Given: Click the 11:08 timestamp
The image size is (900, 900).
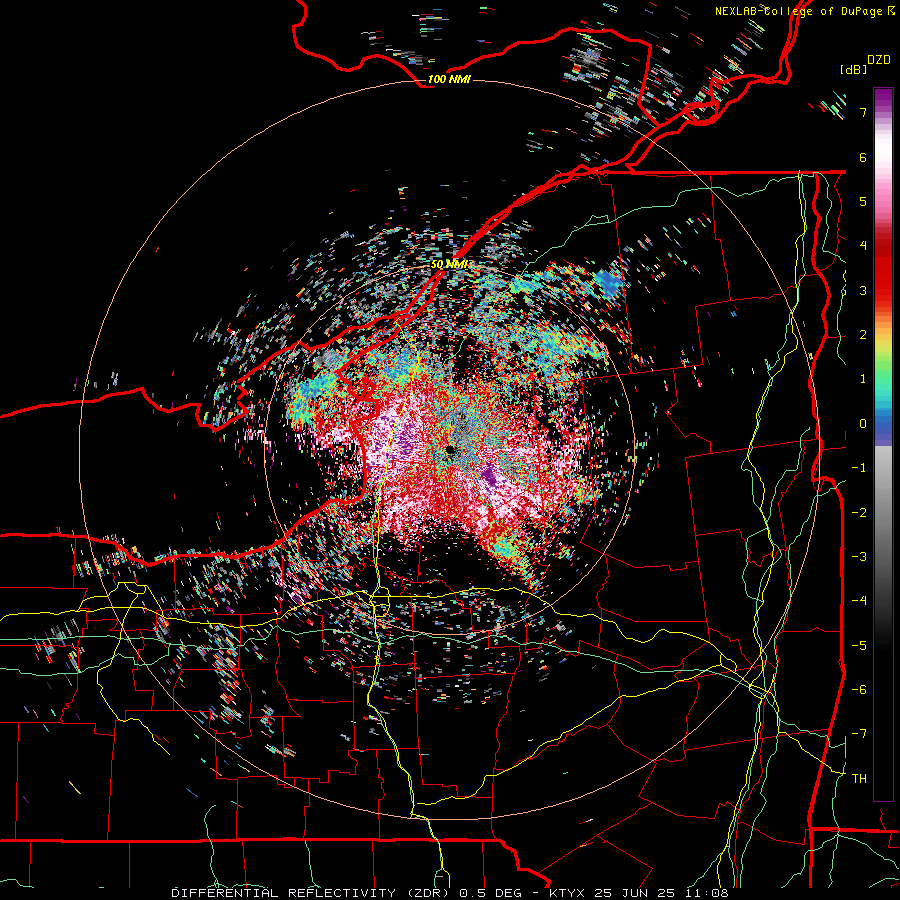Looking at the screenshot, I should [x=705, y=893].
